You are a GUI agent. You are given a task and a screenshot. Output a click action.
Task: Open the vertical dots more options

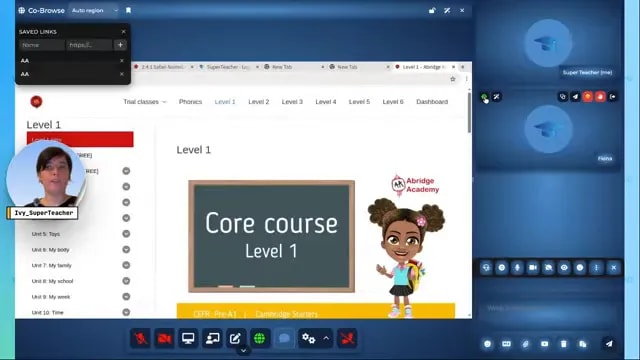click(x=596, y=268)
